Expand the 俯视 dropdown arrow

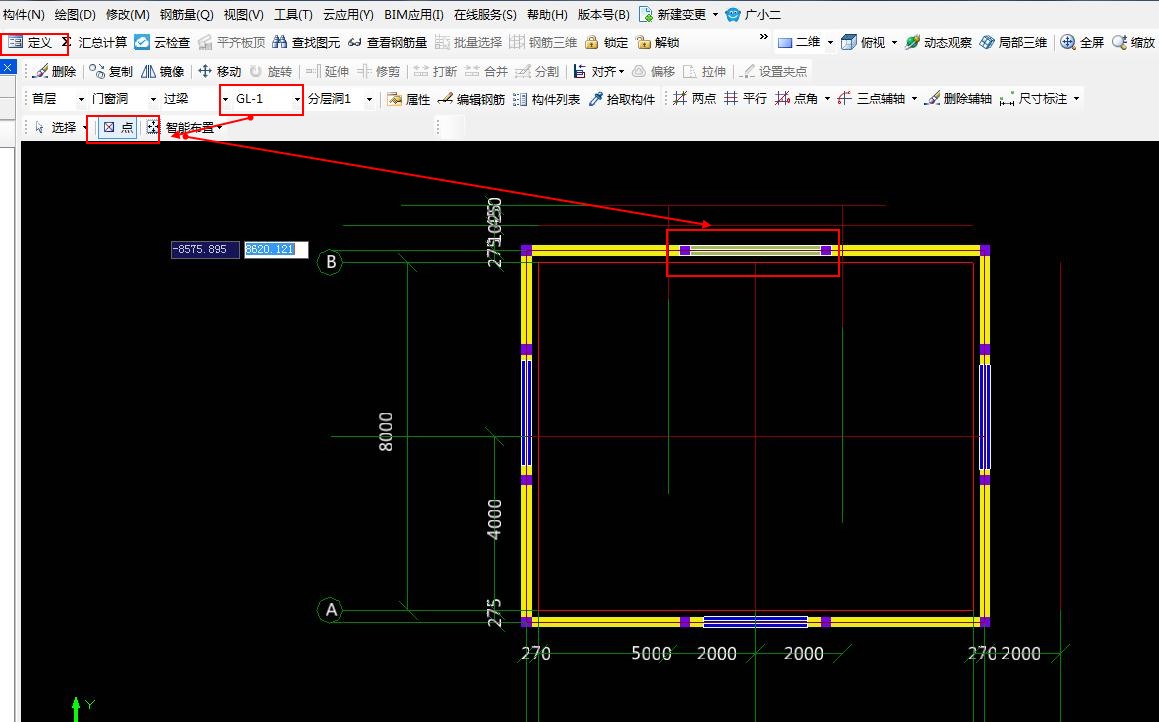[894, 43]
